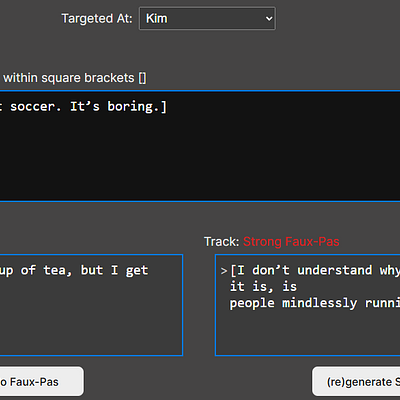Click the "it is, is" line

(x=263, y=287)
